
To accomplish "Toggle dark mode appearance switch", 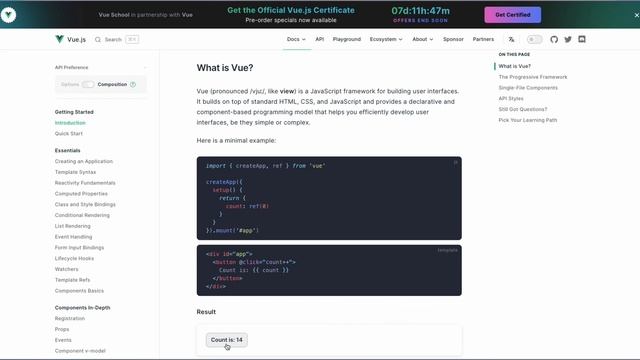I will point(534,40).
